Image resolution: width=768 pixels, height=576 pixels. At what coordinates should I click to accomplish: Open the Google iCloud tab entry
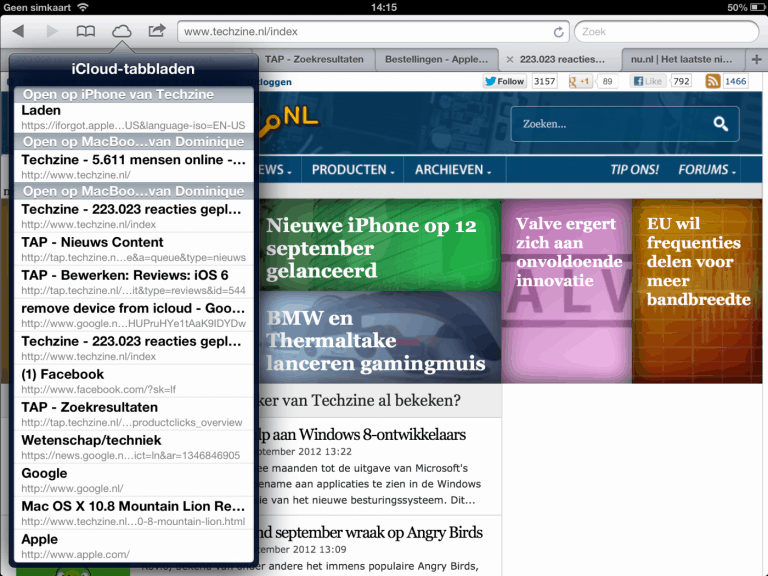pos(134,480)
